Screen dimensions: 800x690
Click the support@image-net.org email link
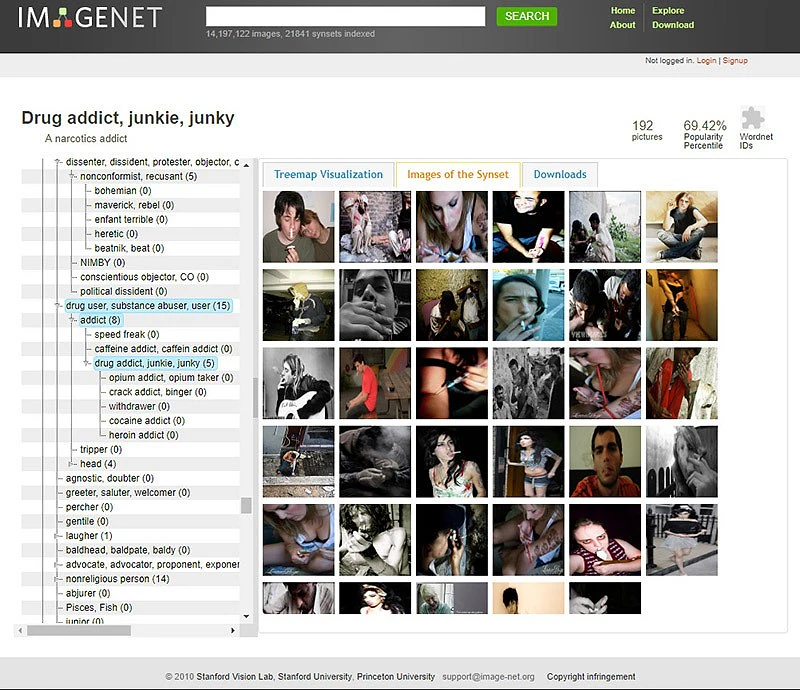[x=488, y=677]
